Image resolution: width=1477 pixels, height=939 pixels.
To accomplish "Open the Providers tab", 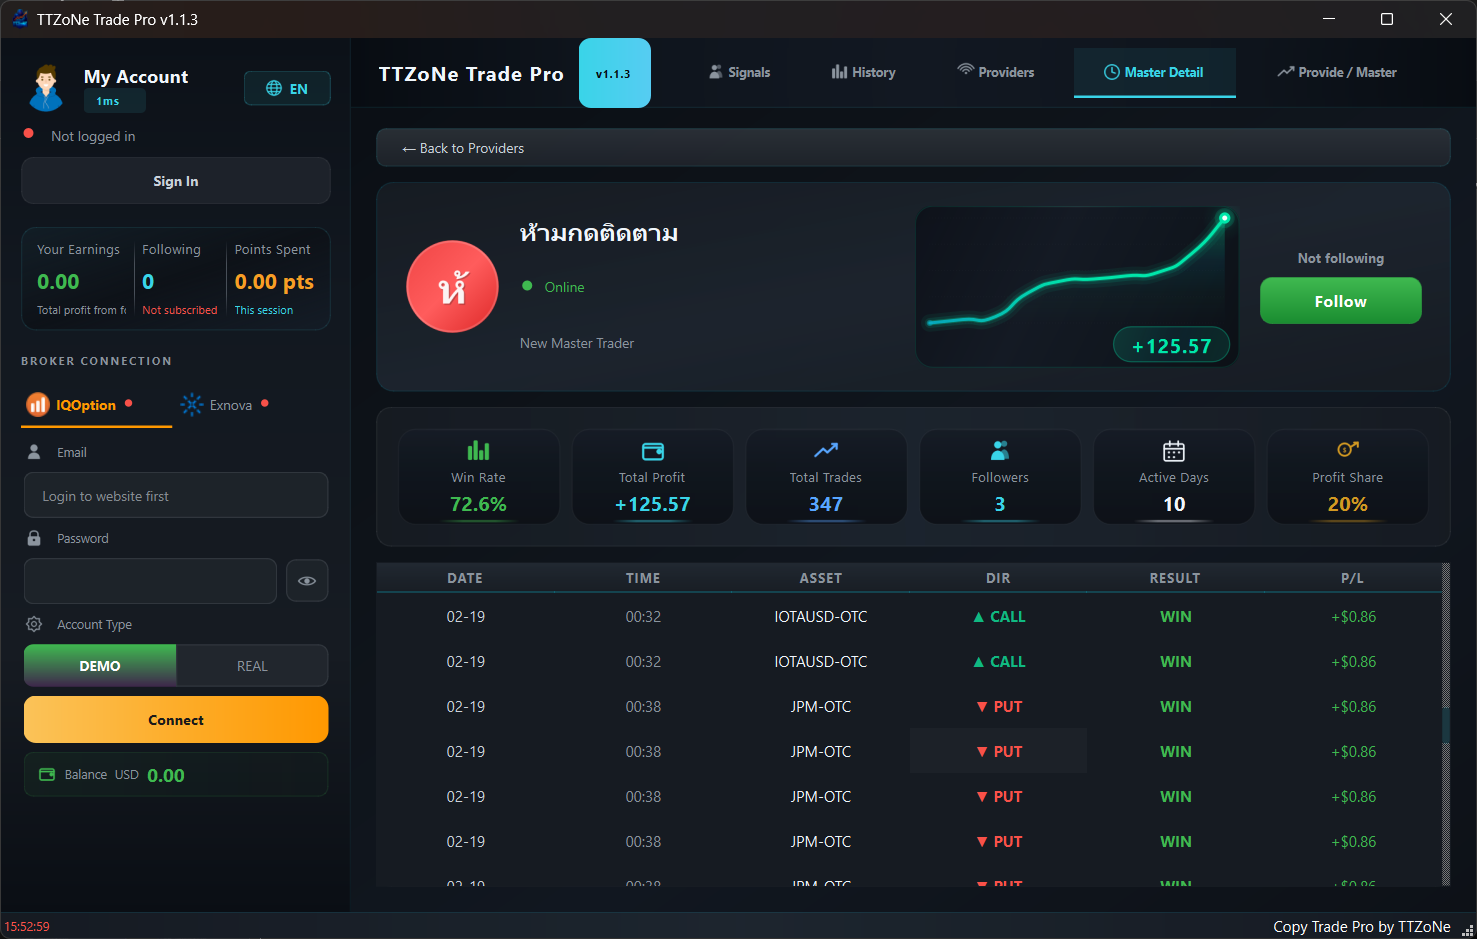I will pos(996,72).
